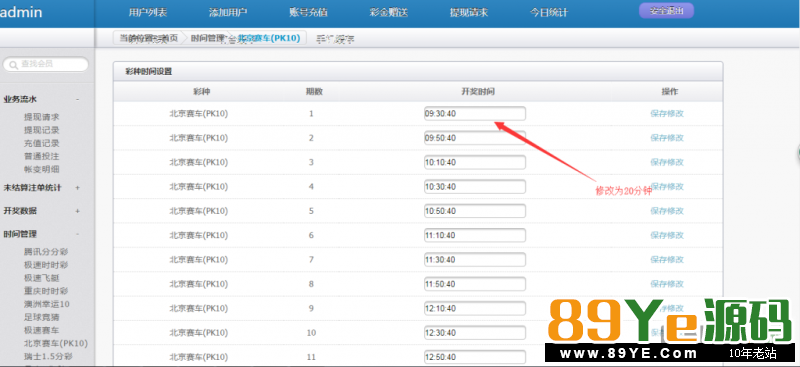Select 澳洲幸运10 under 时间管理
This screenshot has height=367, width=800.
click(x=46, y=304)
